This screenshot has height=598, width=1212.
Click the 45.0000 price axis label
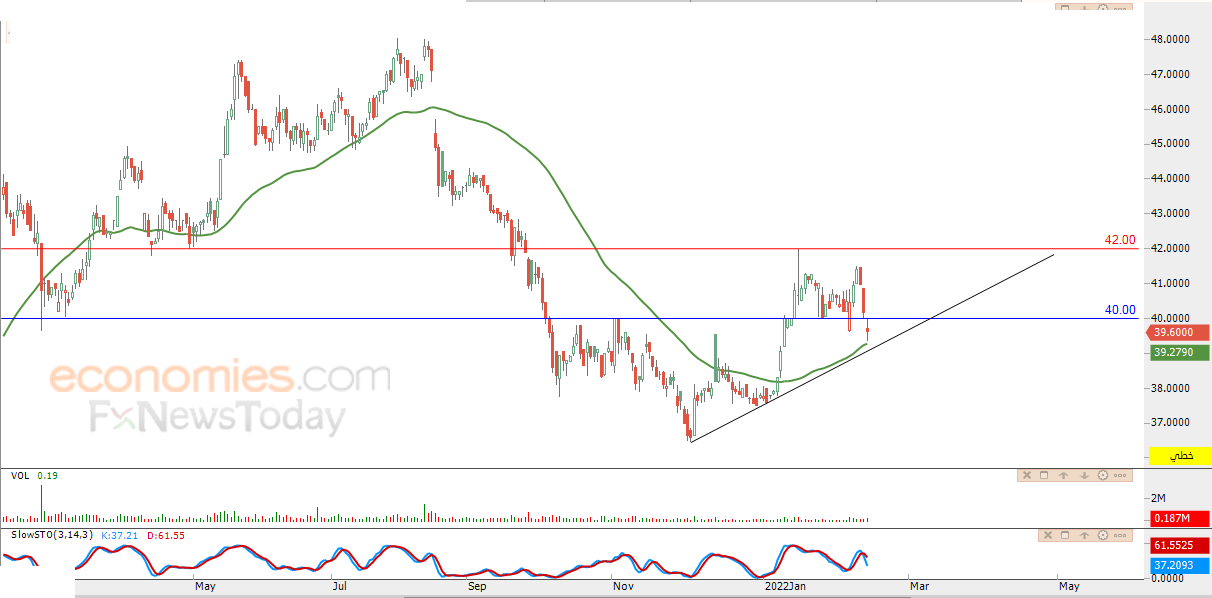[x=1169, y=143]
